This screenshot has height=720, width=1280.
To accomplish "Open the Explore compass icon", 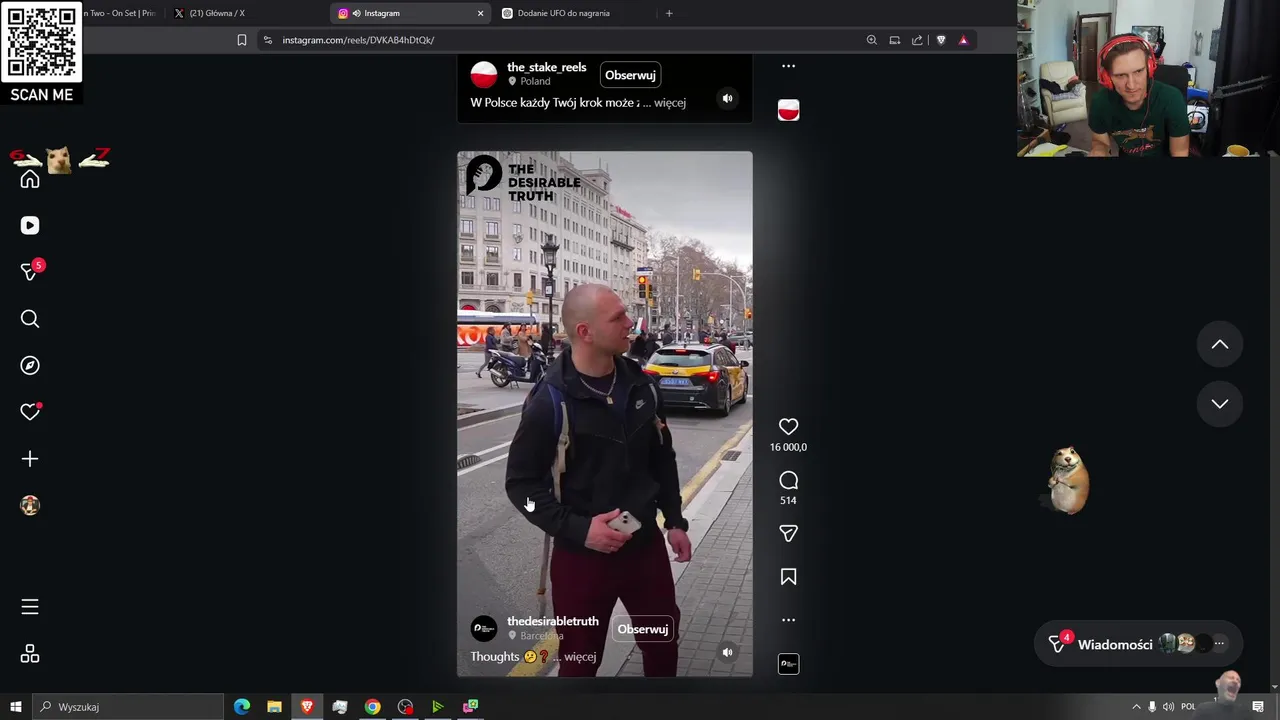I will [30, 365].
